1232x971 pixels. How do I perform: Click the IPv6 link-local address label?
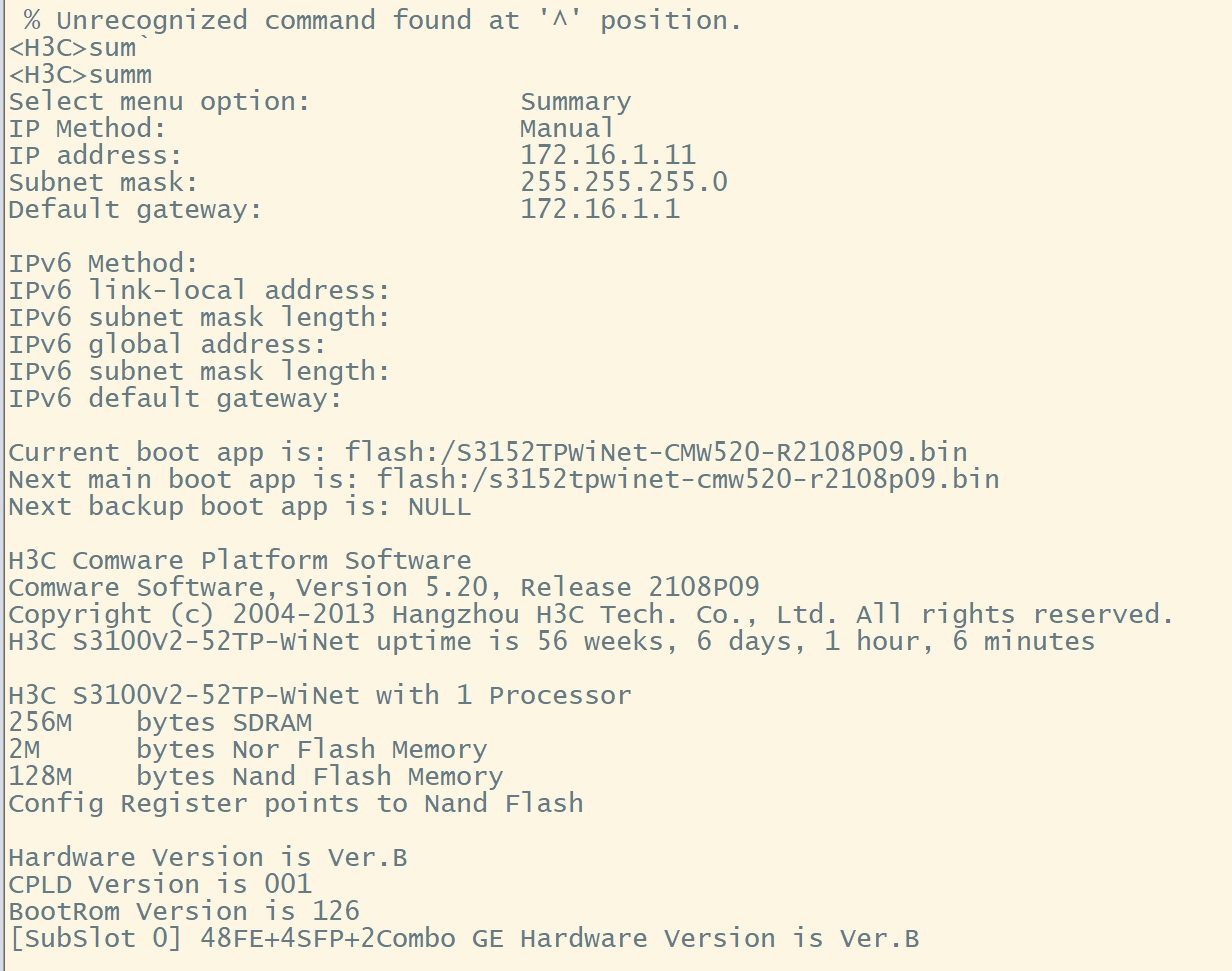coord(199,290)
